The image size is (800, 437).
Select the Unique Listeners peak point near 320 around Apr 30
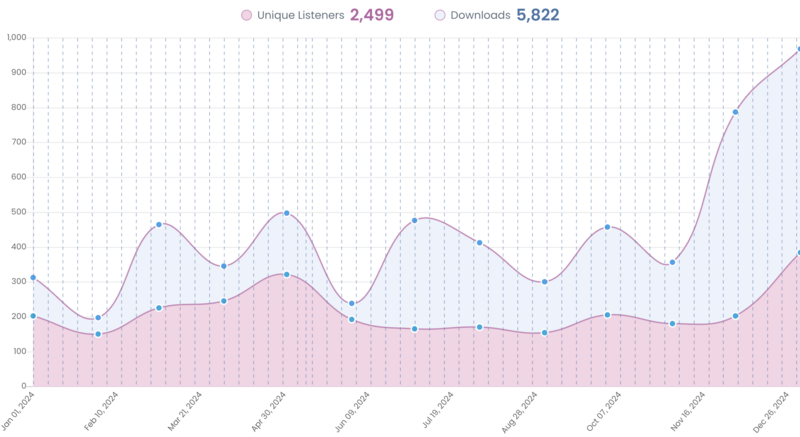[286, 274]
